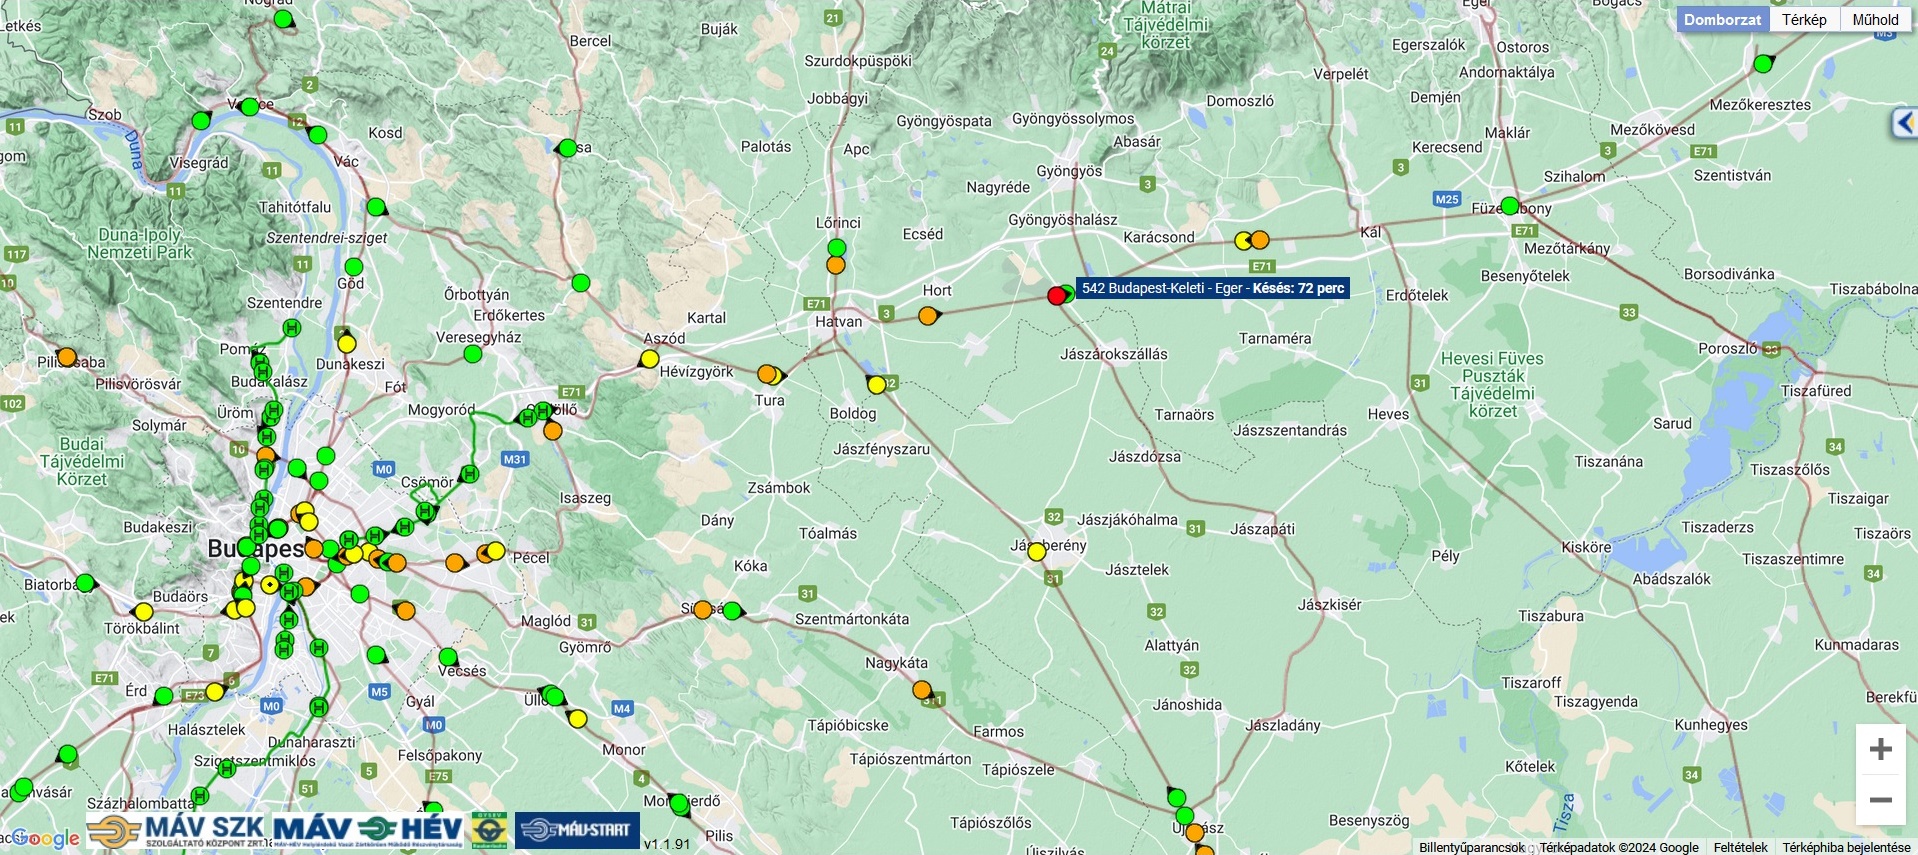Click the yellow train marker east of Karácsond
Screen dimensions: 1918x855
point(1243,240)
